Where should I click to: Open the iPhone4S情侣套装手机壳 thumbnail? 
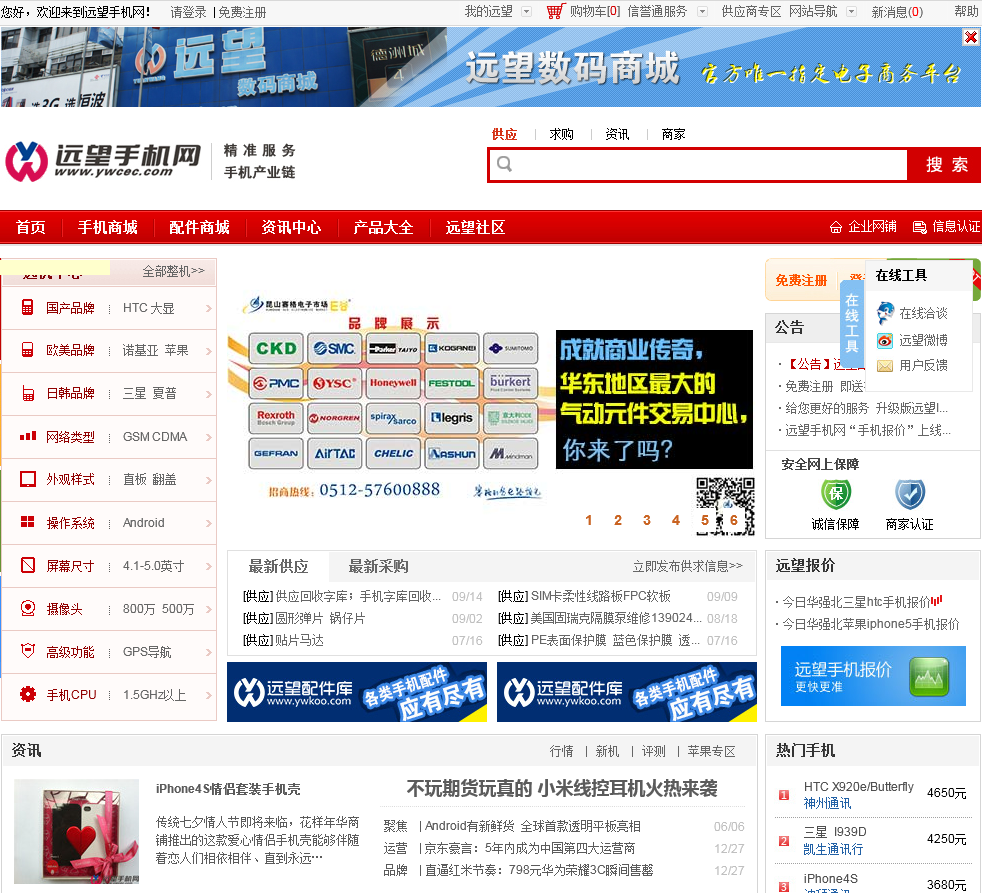tap(76, 831)
